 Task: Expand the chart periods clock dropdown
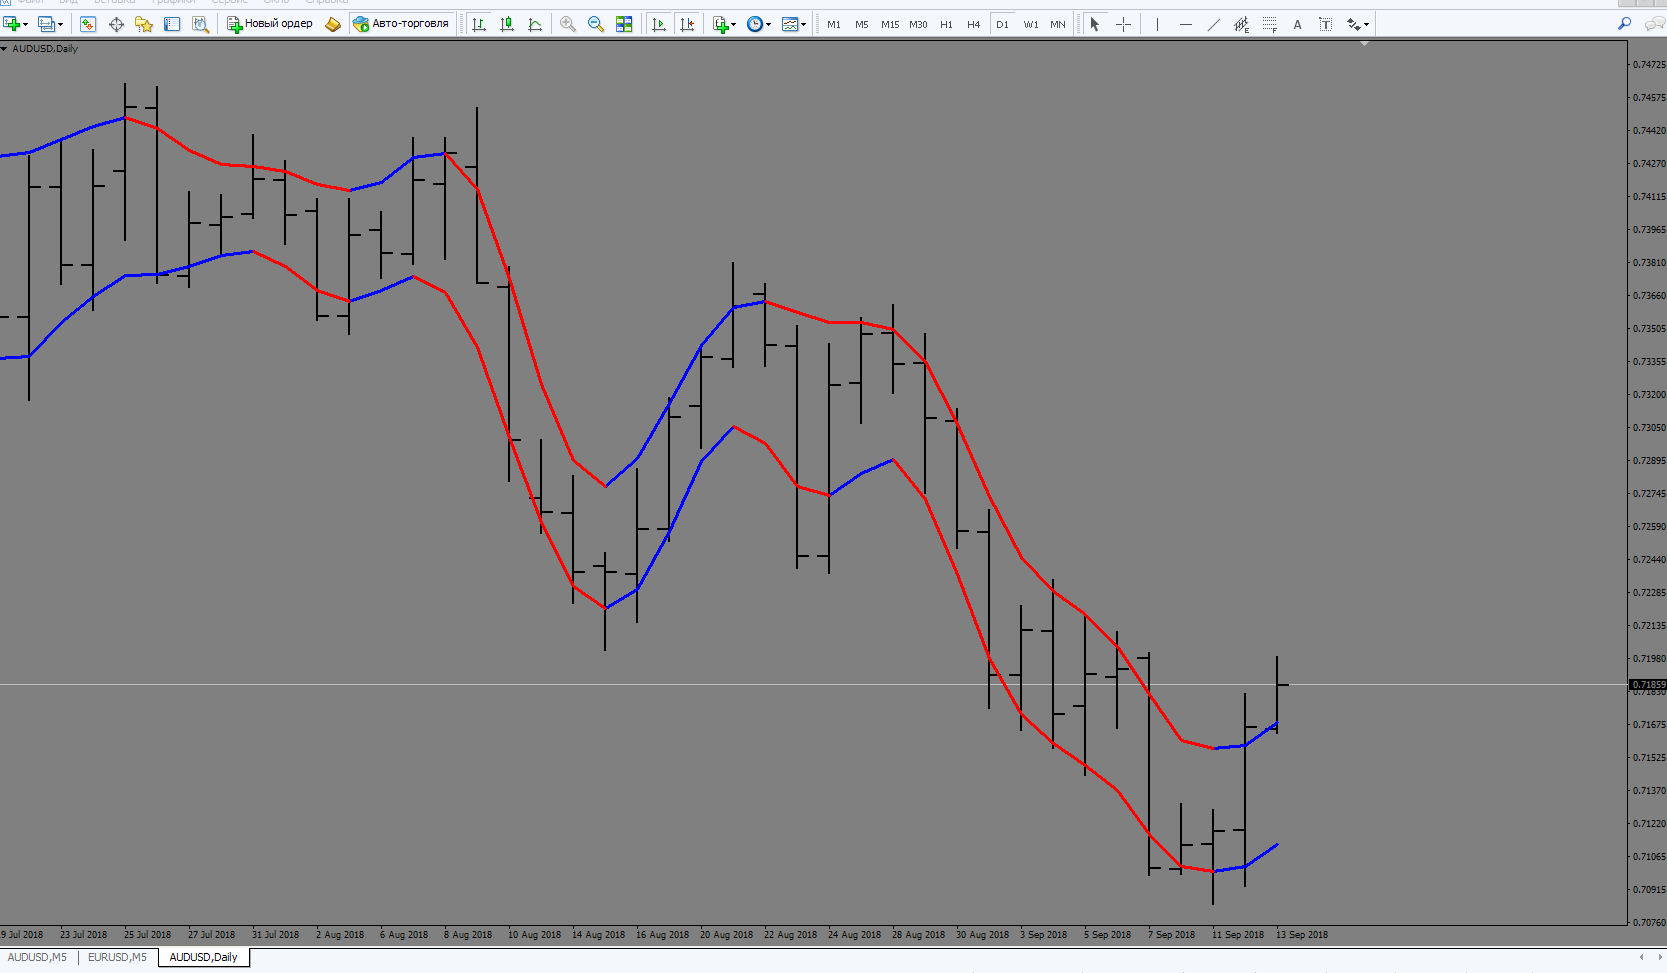pyautogui.click(x=768, y=25)
